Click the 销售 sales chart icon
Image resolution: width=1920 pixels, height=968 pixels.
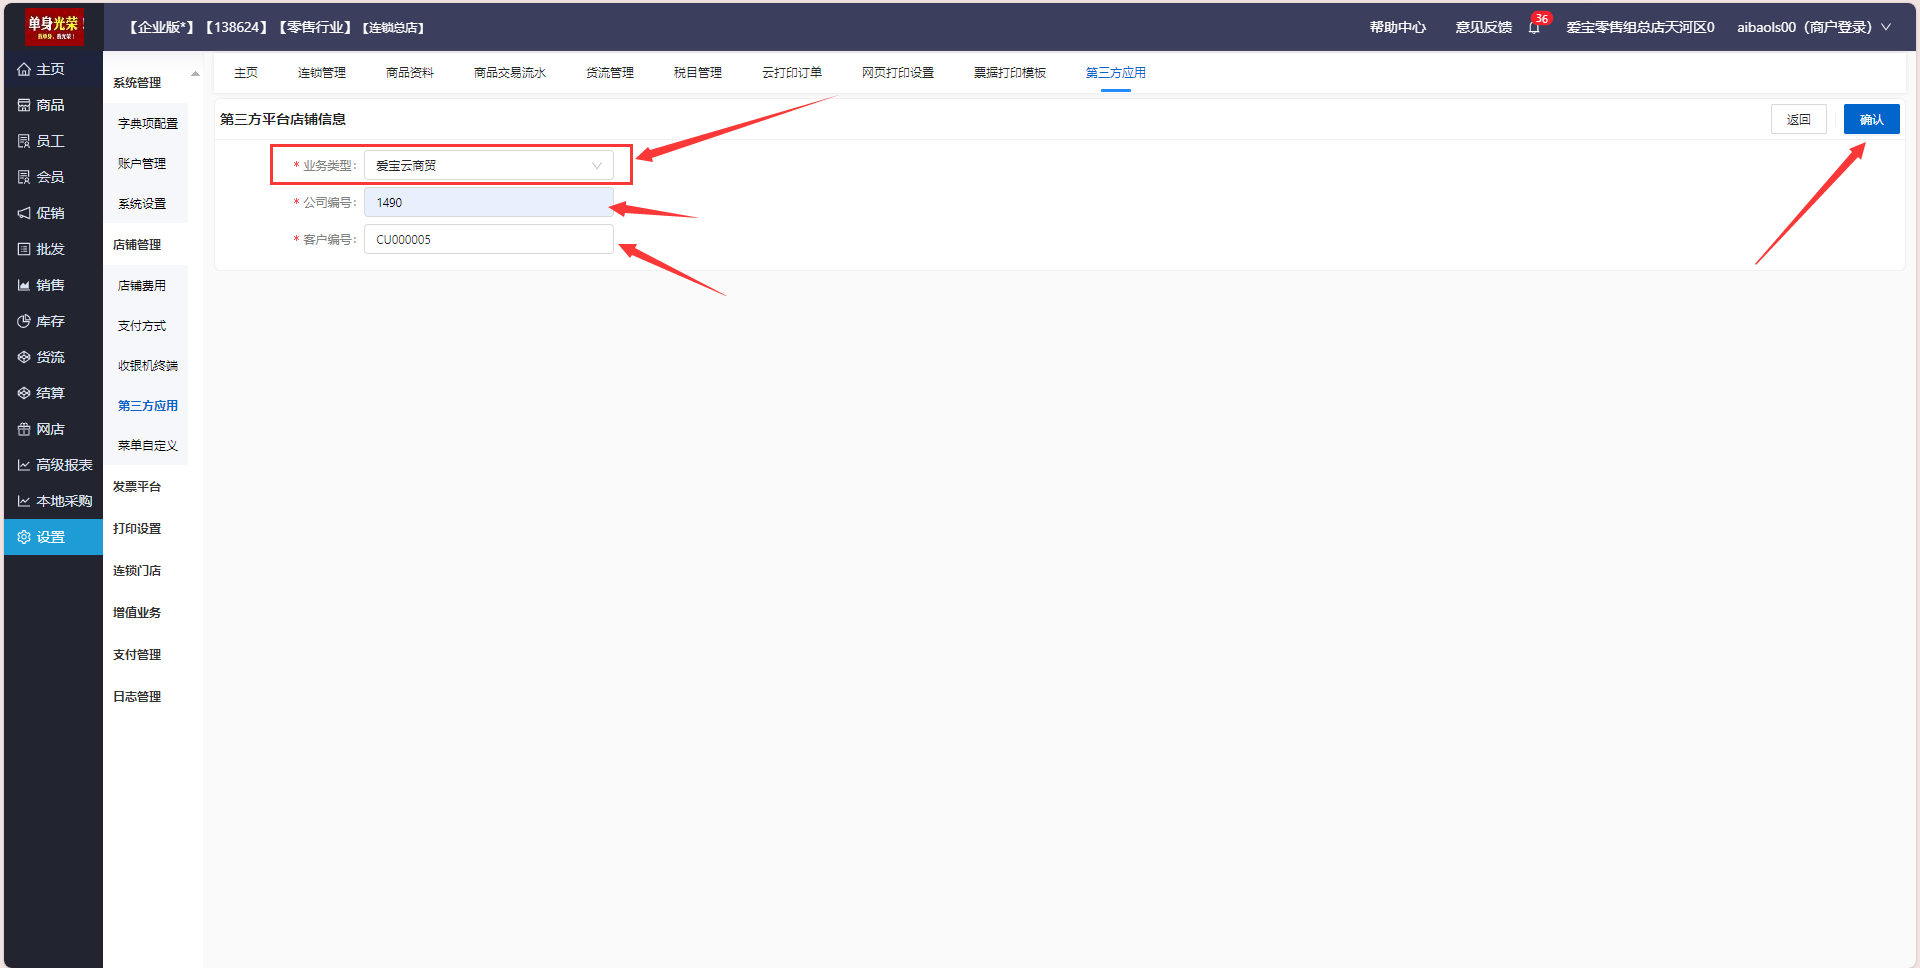pyautogui.click(x=24, y=286)
